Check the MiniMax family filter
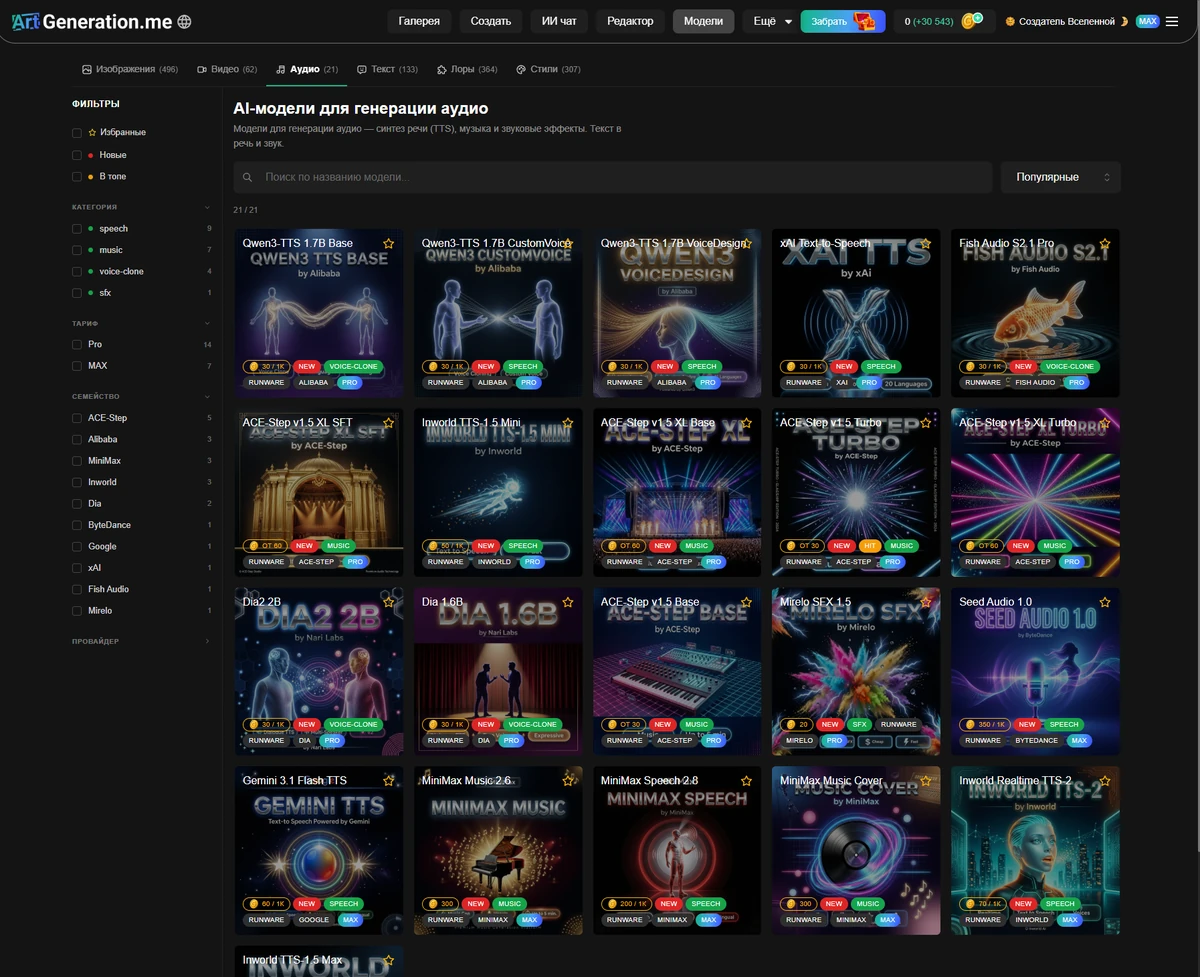 coord(77,460)
